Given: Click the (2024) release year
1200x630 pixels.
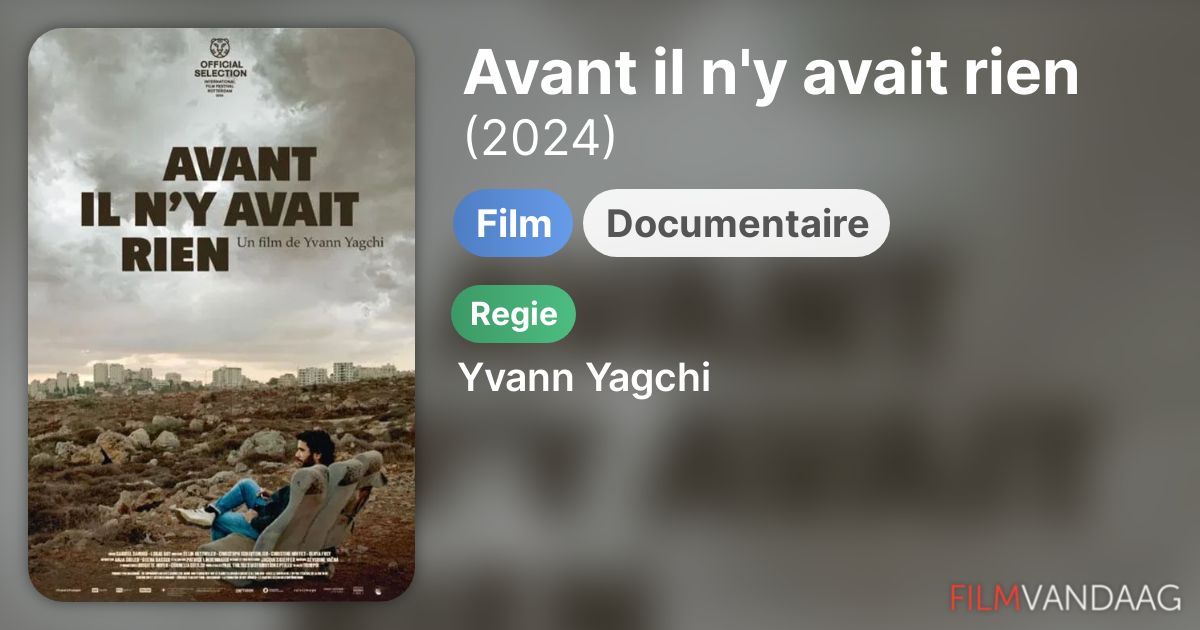Looking at the screenshot, I should 540,139.
